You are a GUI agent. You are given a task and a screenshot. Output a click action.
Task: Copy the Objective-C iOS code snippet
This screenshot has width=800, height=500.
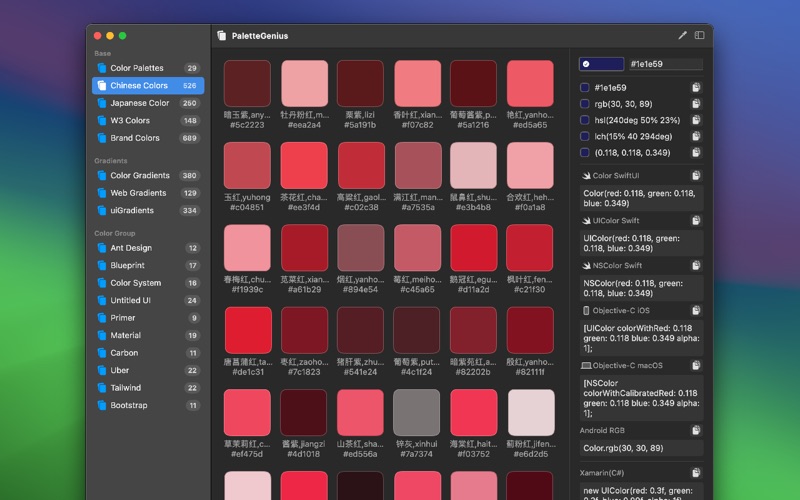pyautogui.click(x=696, y=310)
